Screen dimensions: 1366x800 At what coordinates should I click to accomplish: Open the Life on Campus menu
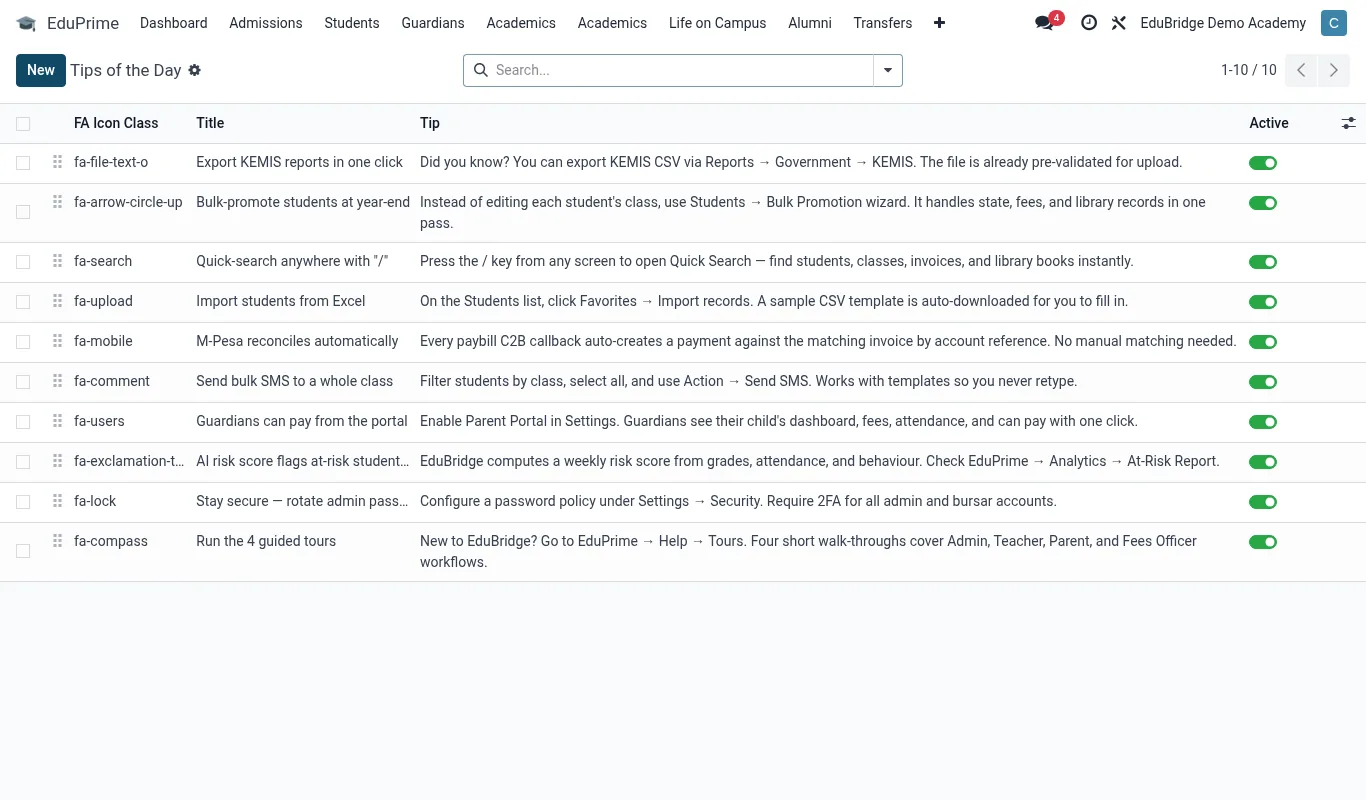point(718,23)
